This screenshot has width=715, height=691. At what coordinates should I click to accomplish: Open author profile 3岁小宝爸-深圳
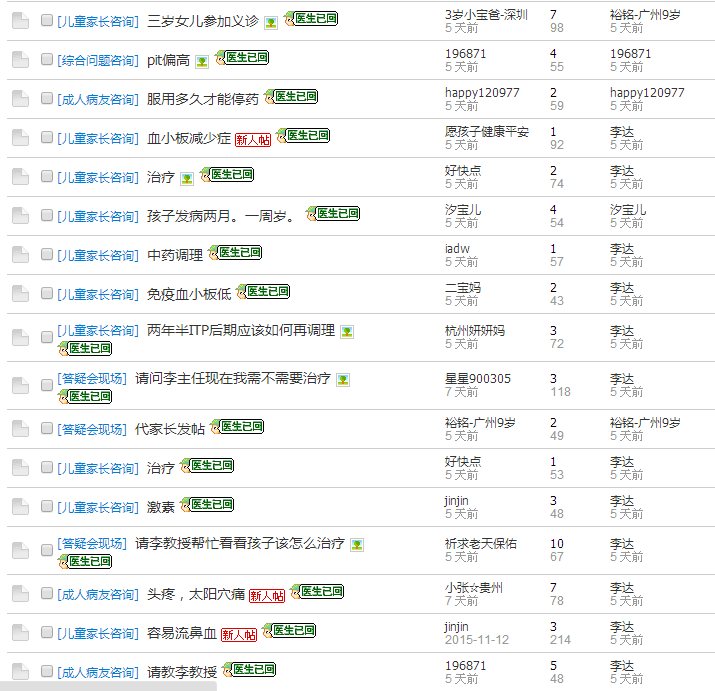tap(487, 15)
